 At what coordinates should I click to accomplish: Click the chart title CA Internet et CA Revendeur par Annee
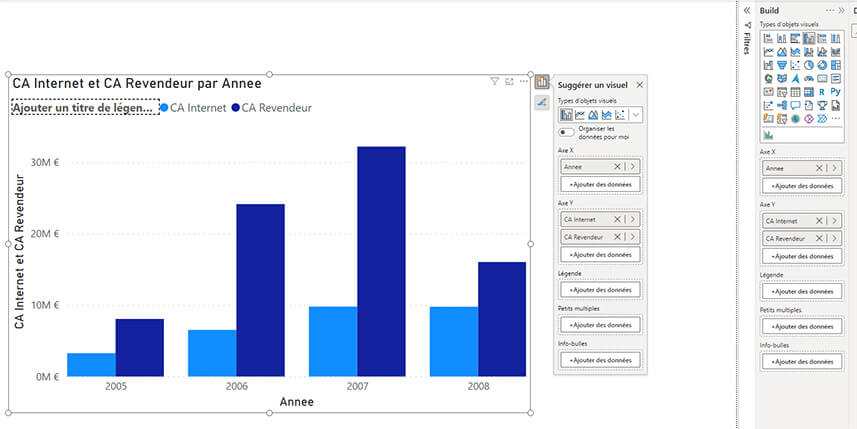[x=137, y=84]
